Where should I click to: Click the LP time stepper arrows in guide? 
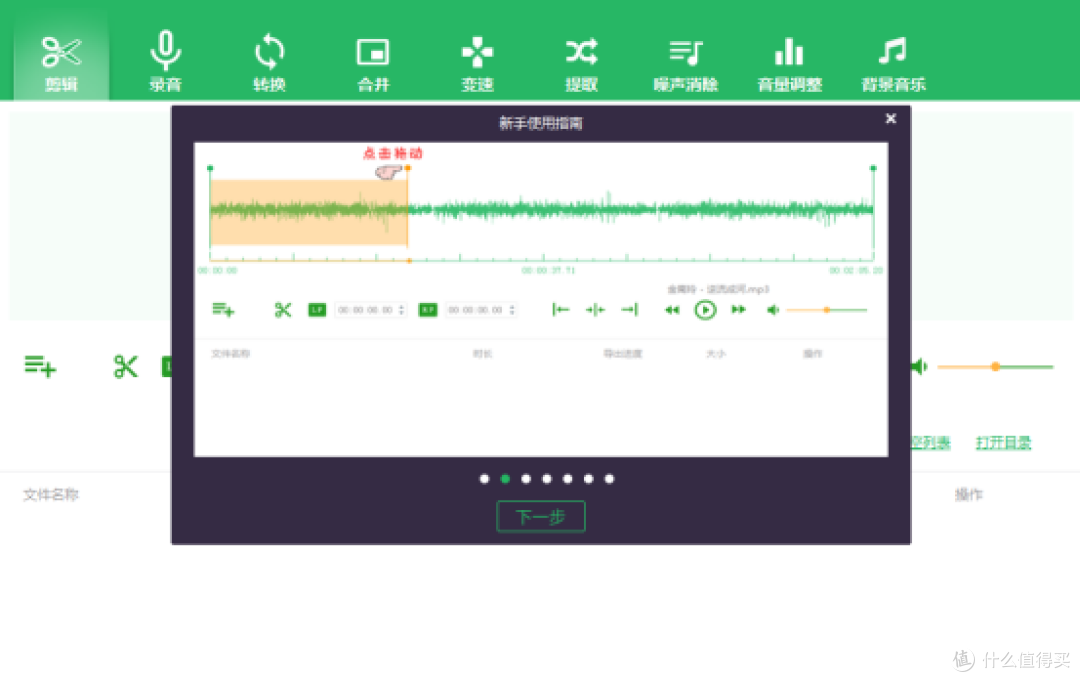402,310
